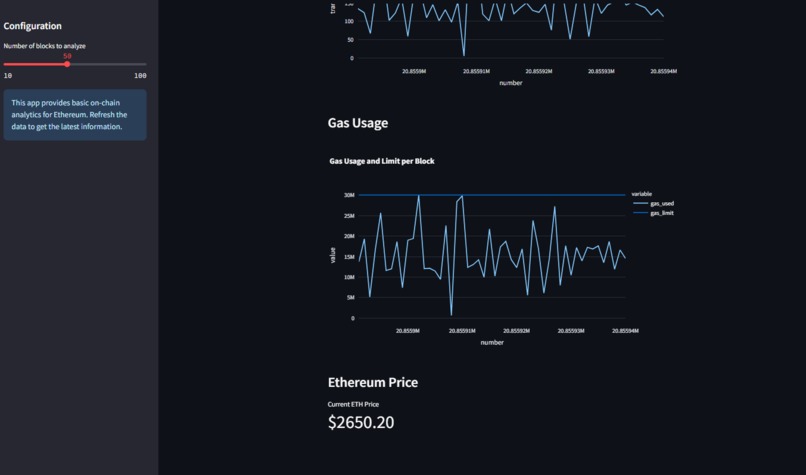Screen dimensions: 806x475
Task: Click the 20.85592M tick under gas chart
Action: click(517, 331)
